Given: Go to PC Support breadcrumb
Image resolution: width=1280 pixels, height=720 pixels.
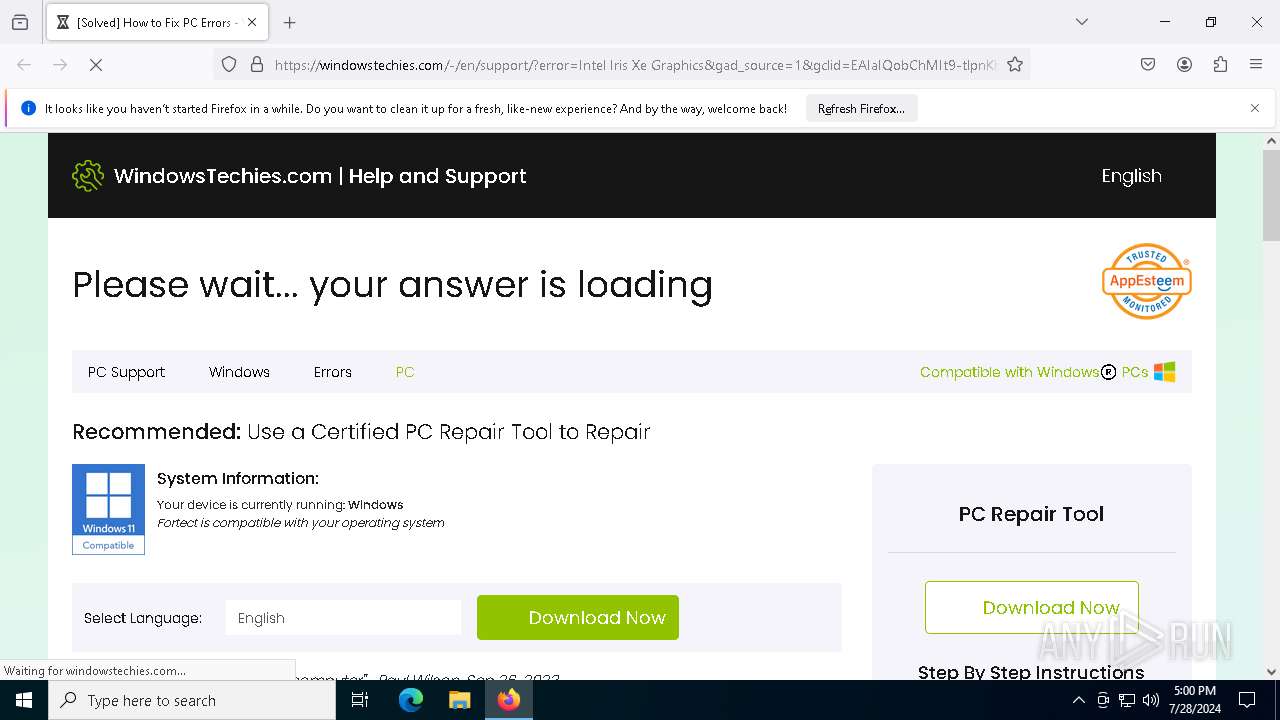Looking at the screenshot, I should (126, 372).
